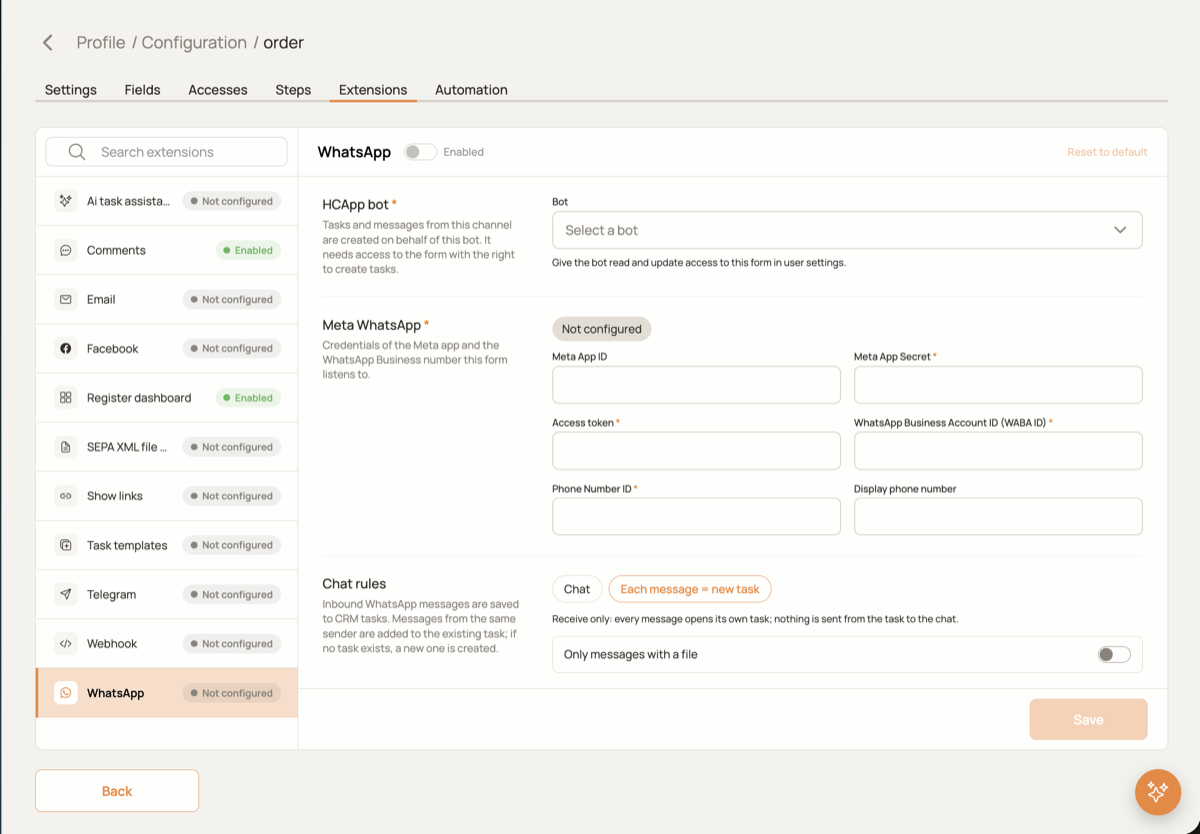Select the Extensions tab
1200x834 pixels.
[373, 90]
